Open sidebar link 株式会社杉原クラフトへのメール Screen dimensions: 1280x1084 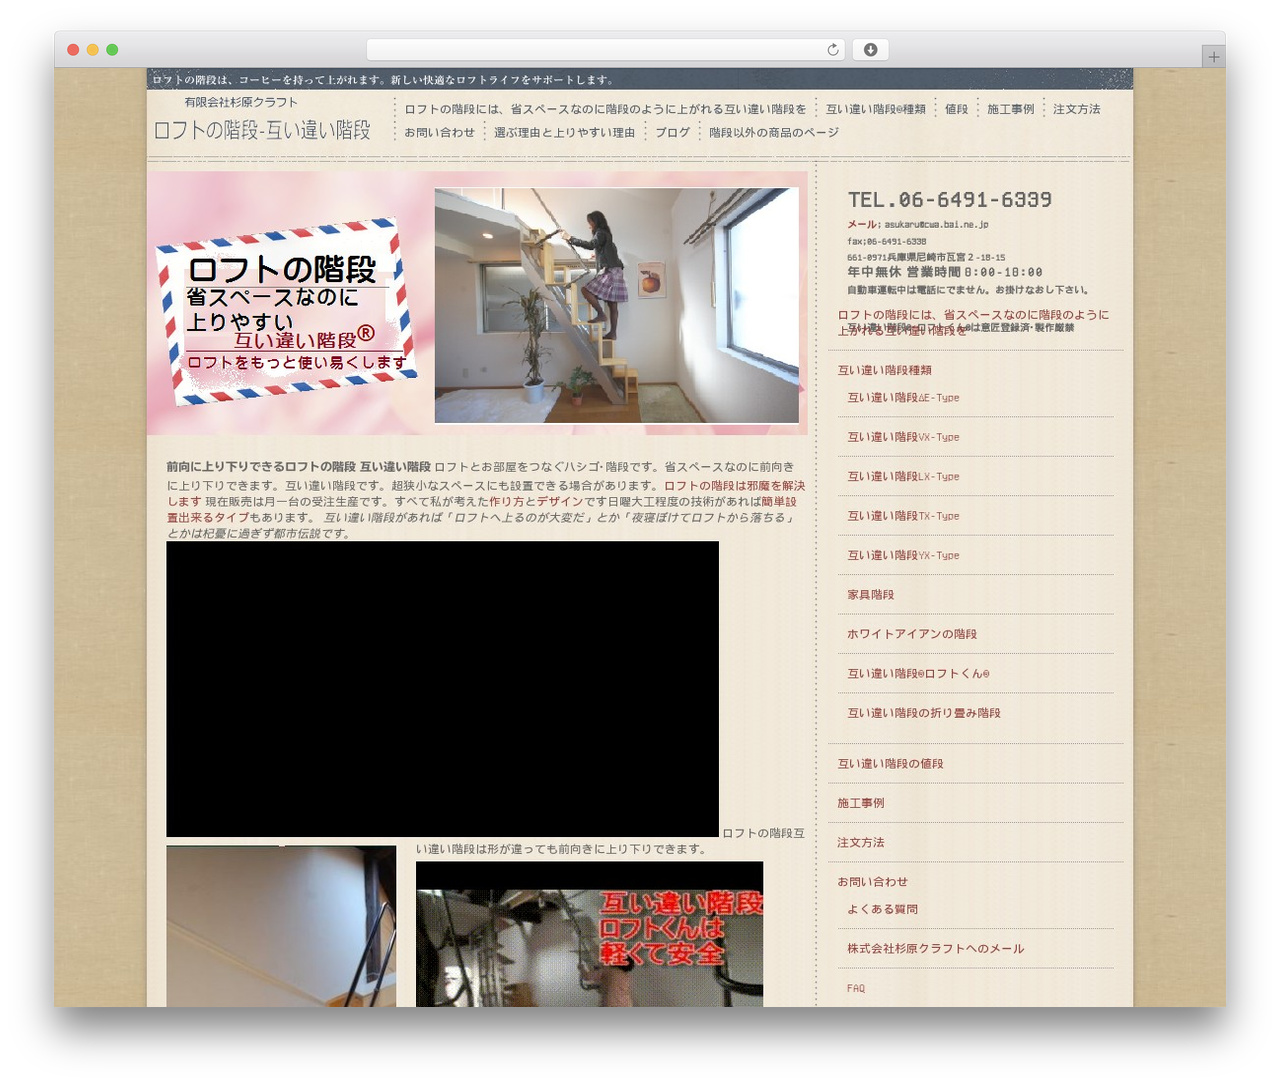pos(936,949)
